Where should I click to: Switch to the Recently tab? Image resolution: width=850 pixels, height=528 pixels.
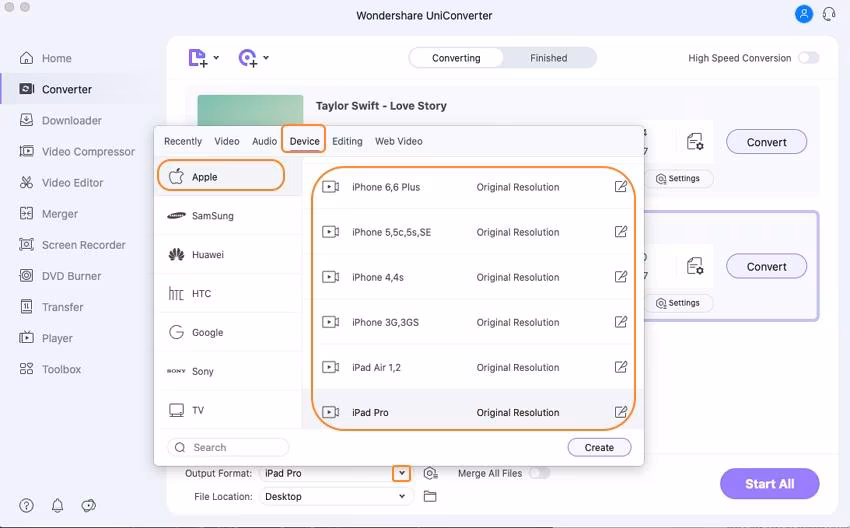pos(183,141)
